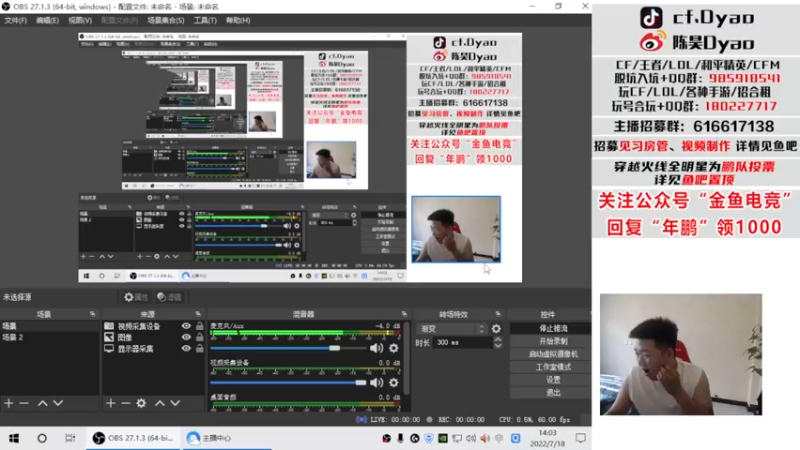Toggle lock on 图像 source
This screenshot has height=450, width=800.
(199, 337)
